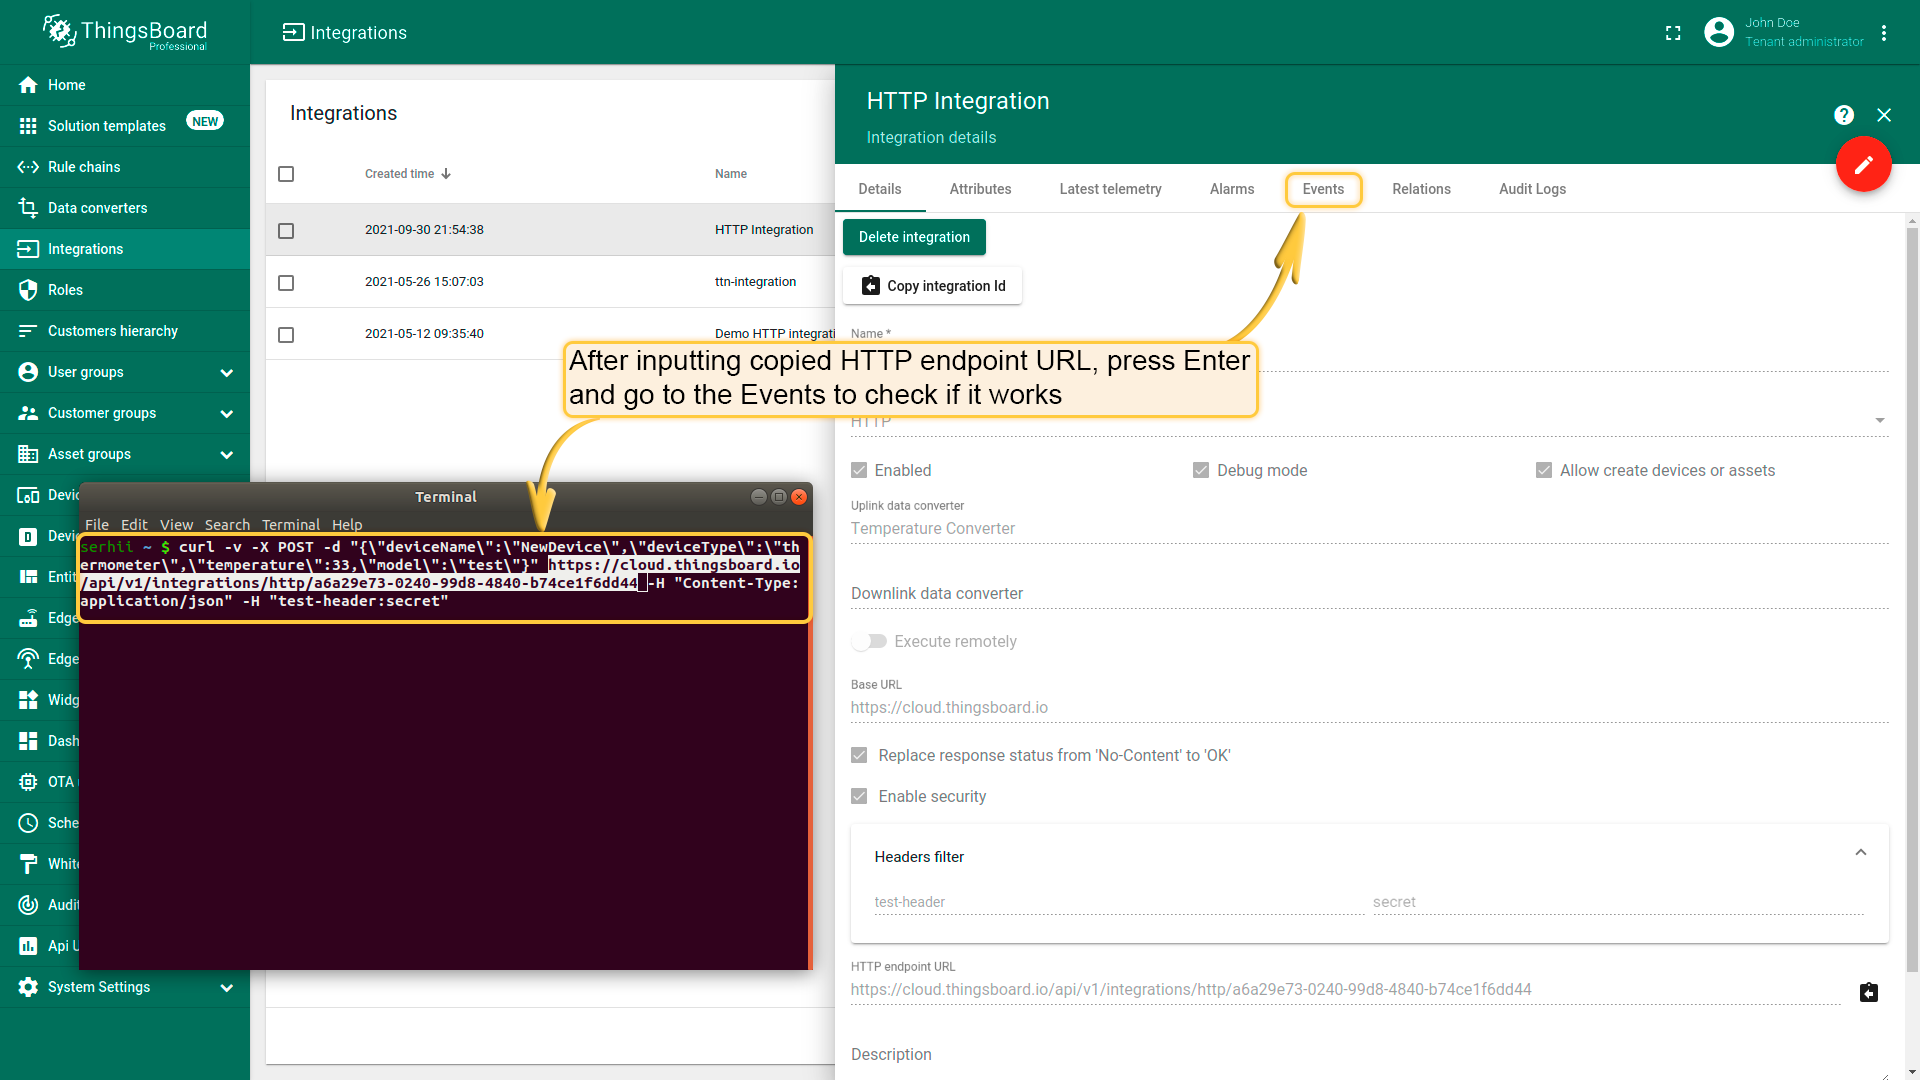Close the integration details panel
Viewport: 1920px width, 1080px height.
[x=1884, y=115]
